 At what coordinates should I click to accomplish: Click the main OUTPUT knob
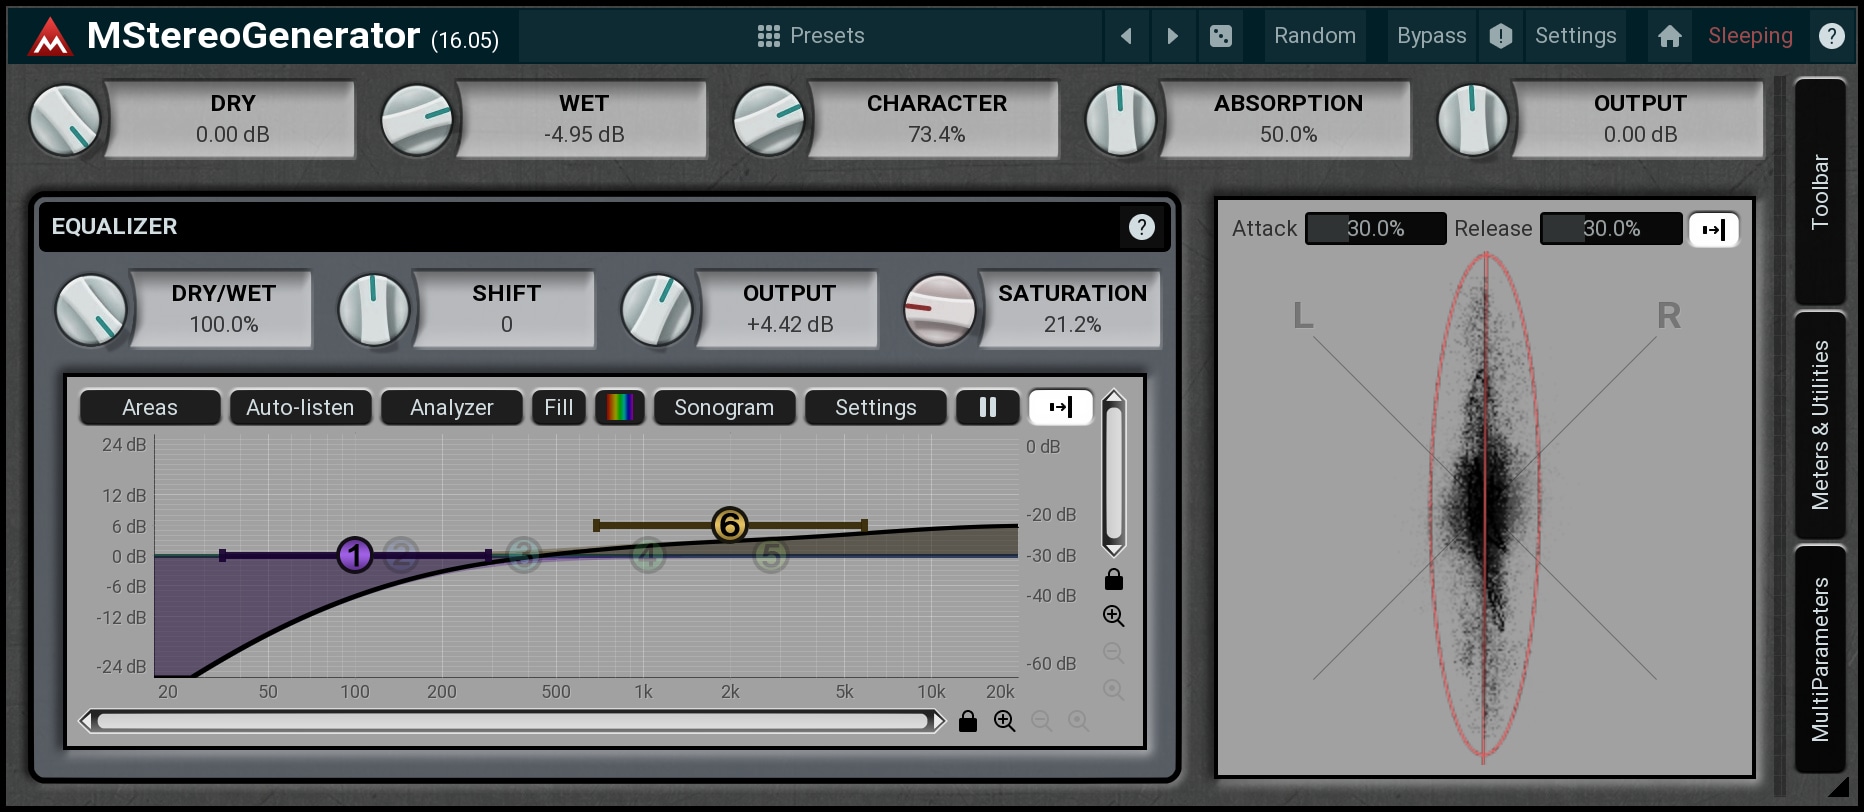pyautogui.click(x=1473, y=120)
